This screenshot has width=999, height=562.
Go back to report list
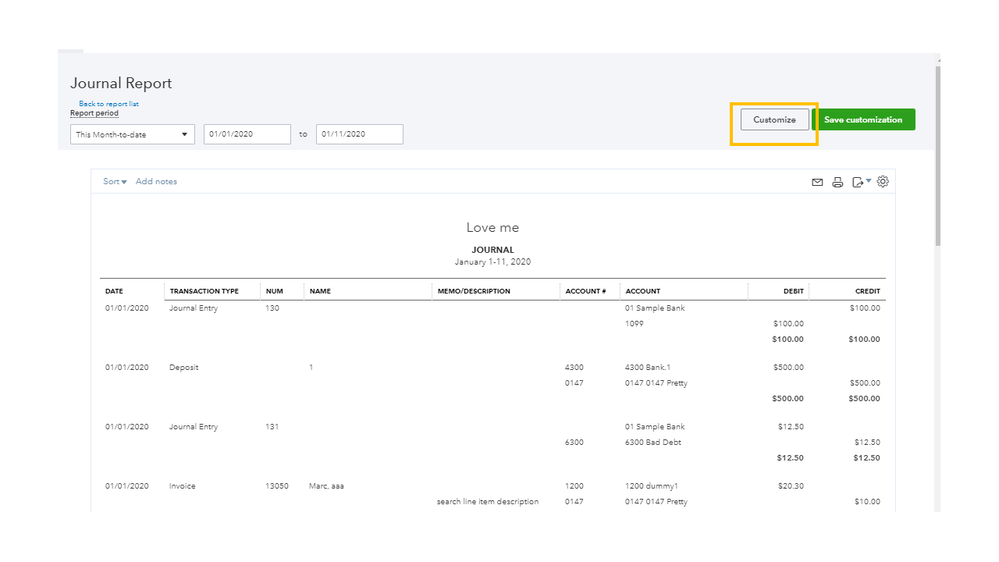click(x=109, y=104)
